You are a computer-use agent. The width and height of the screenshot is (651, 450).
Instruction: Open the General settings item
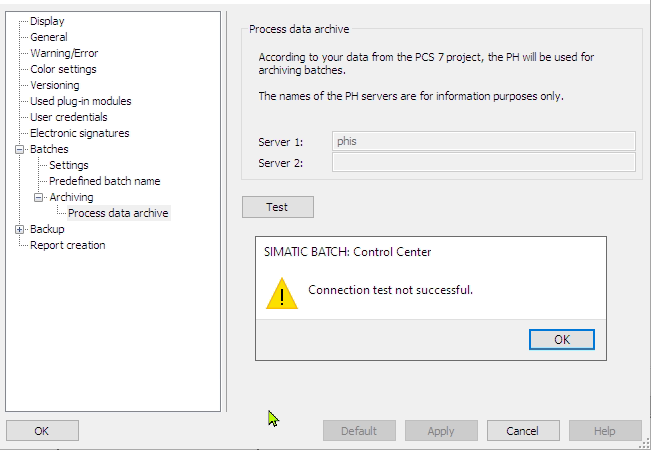(x=49, y=37)
